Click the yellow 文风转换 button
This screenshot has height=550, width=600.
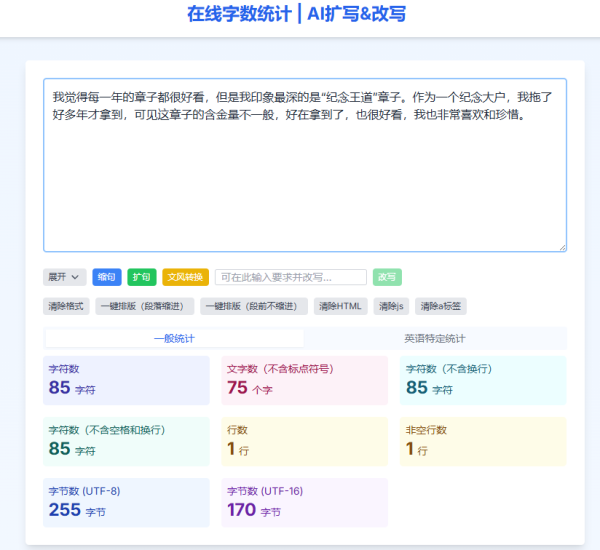(186, 277)
